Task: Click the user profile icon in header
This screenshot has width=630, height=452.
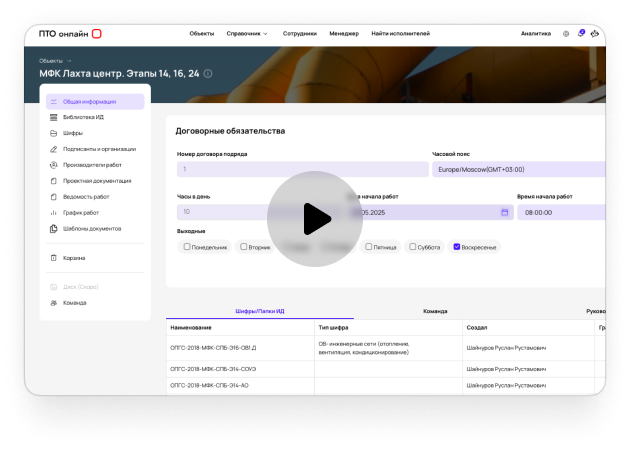Action: (596, 33)
